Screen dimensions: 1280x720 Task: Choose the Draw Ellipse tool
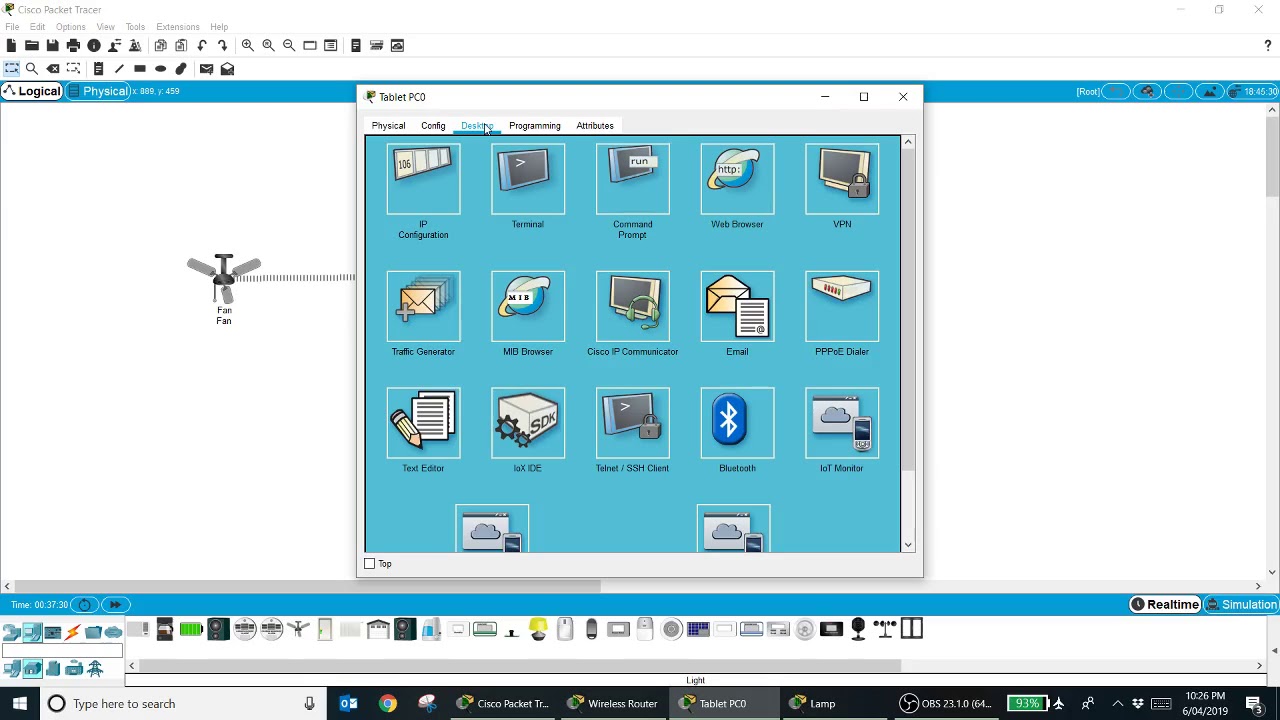click(x=160, y=69)
